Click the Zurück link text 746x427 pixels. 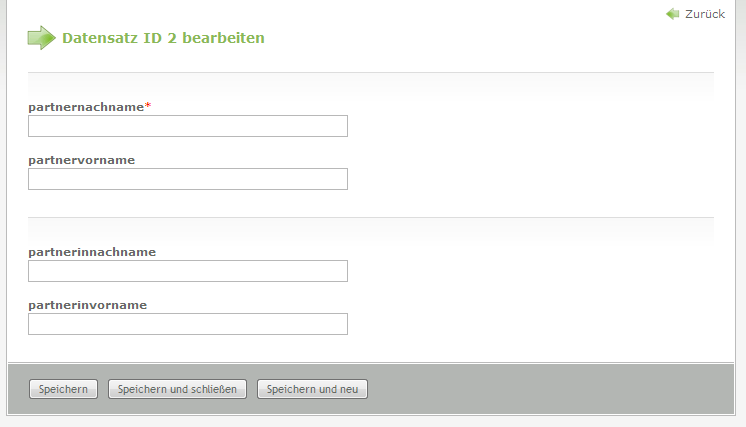tap(705, 14)
